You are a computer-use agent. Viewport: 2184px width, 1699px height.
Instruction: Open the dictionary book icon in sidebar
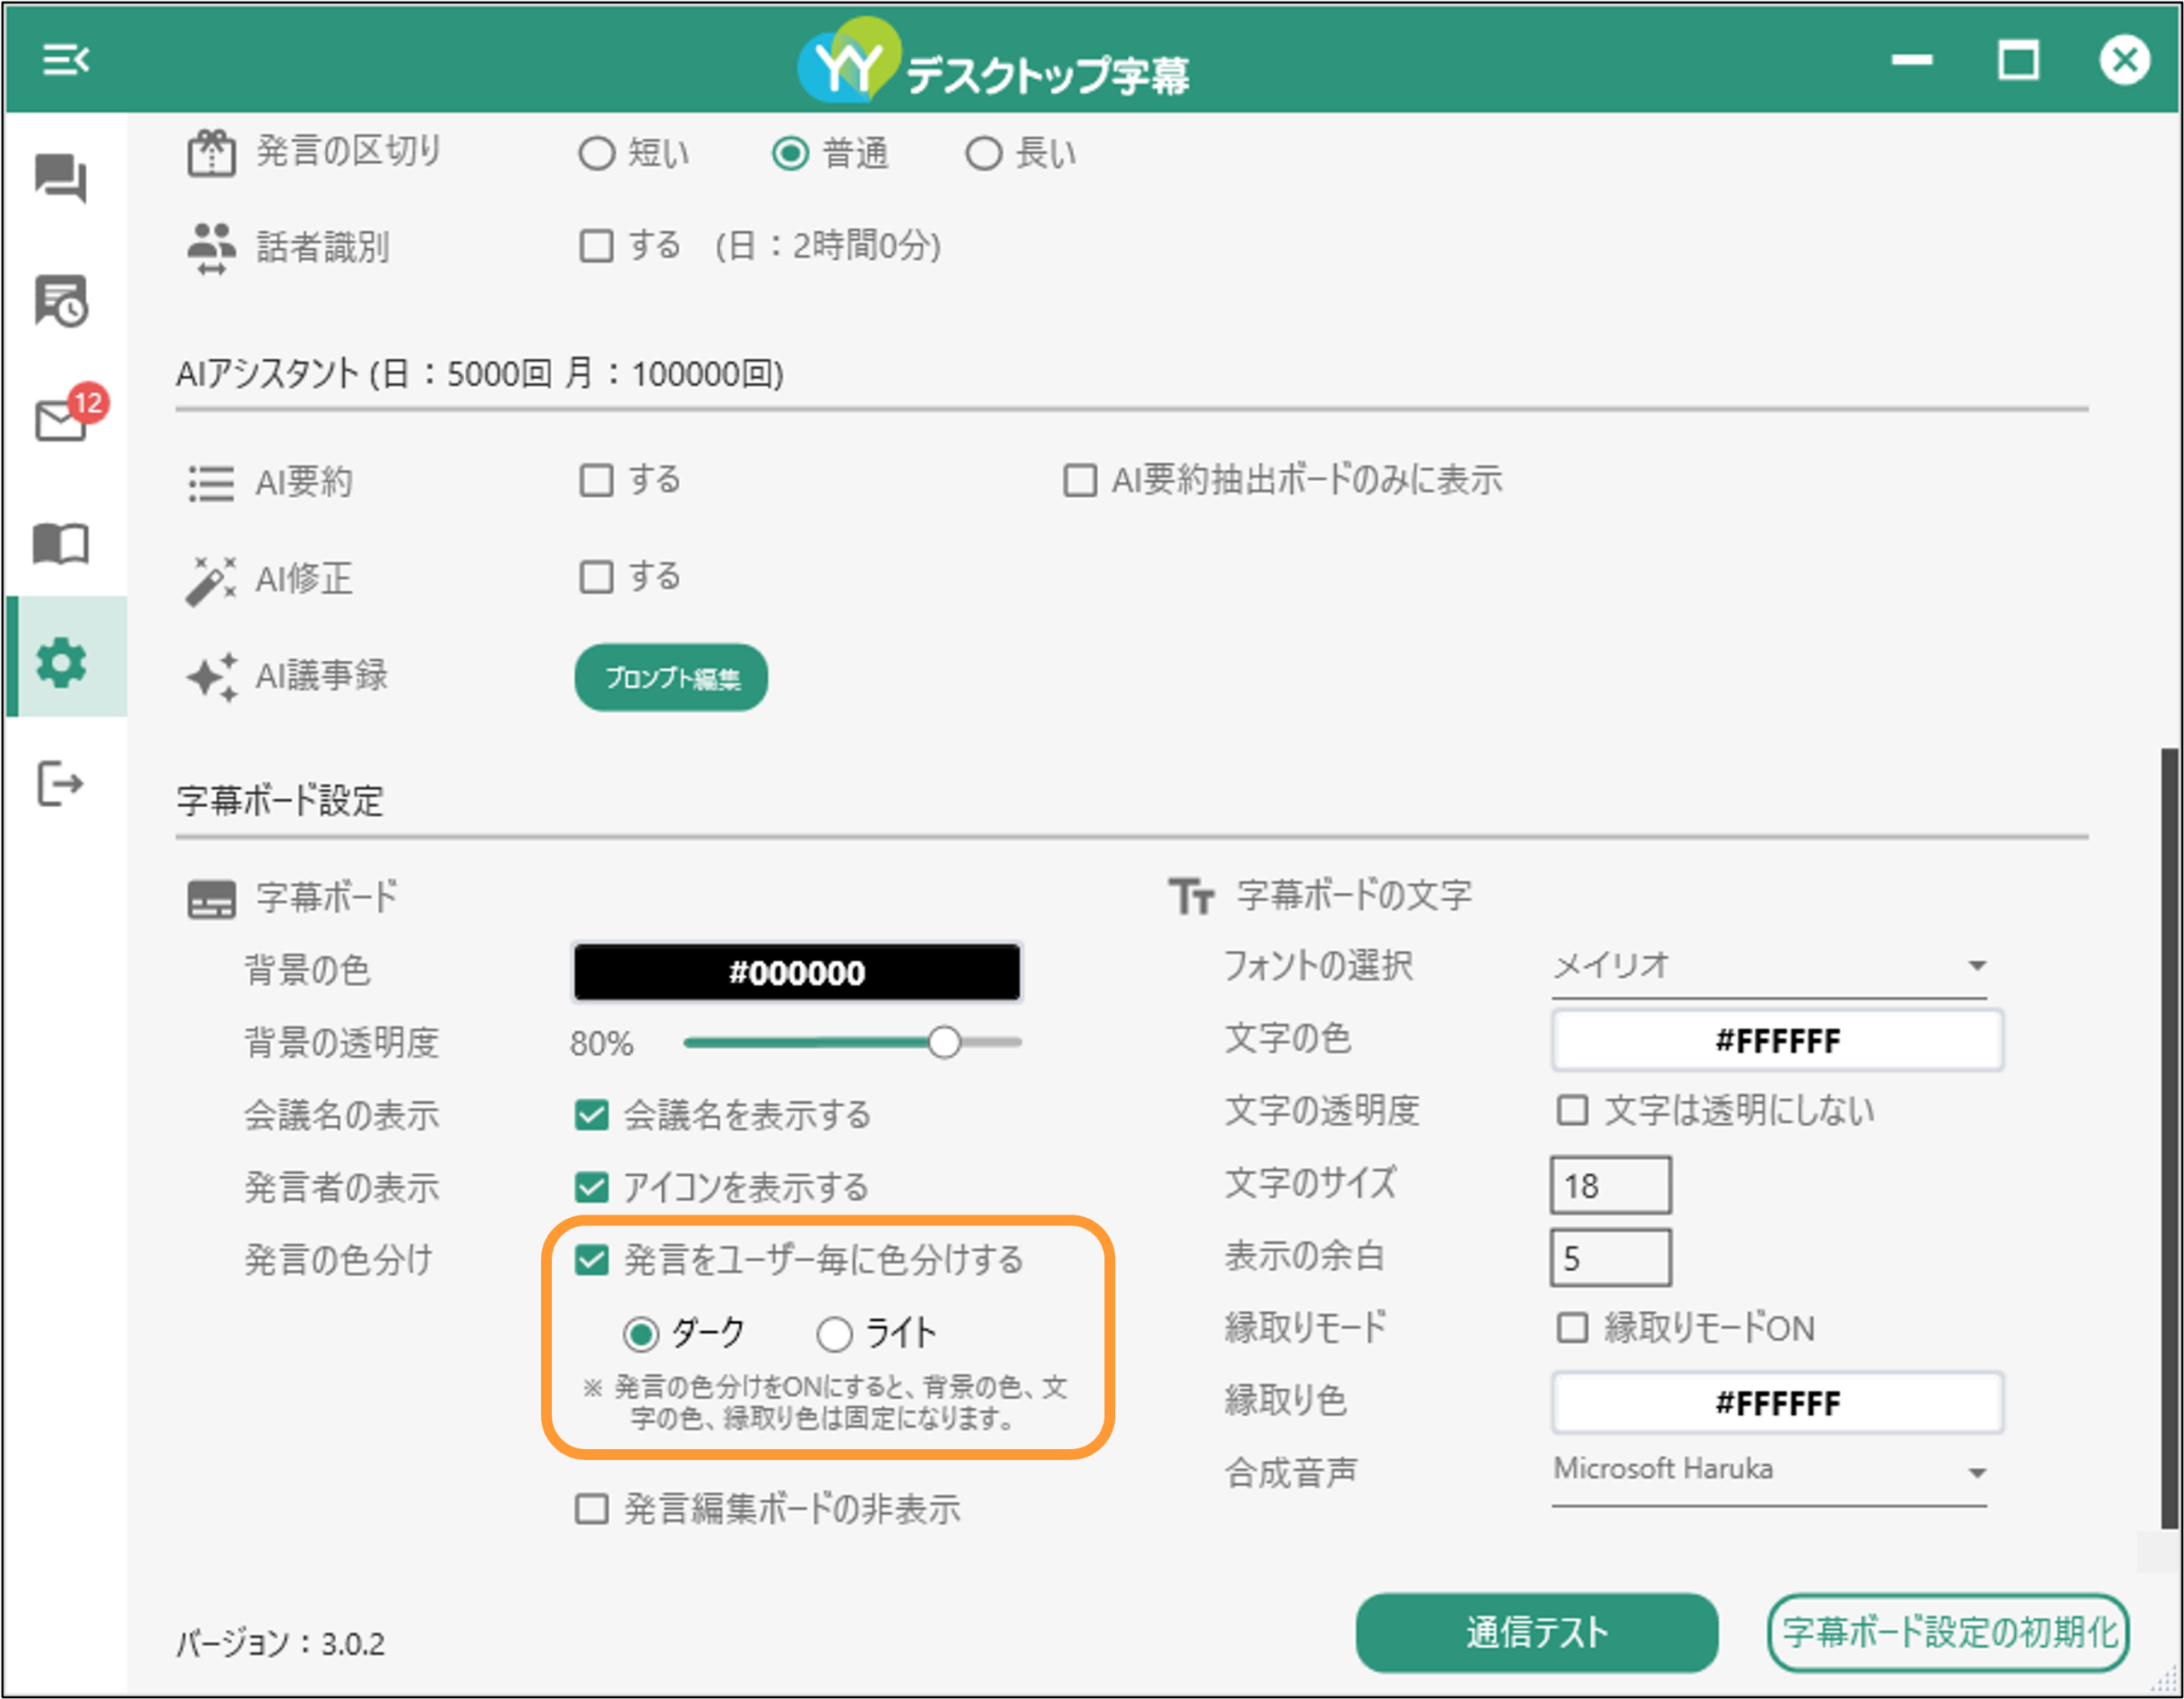(61, 543)
